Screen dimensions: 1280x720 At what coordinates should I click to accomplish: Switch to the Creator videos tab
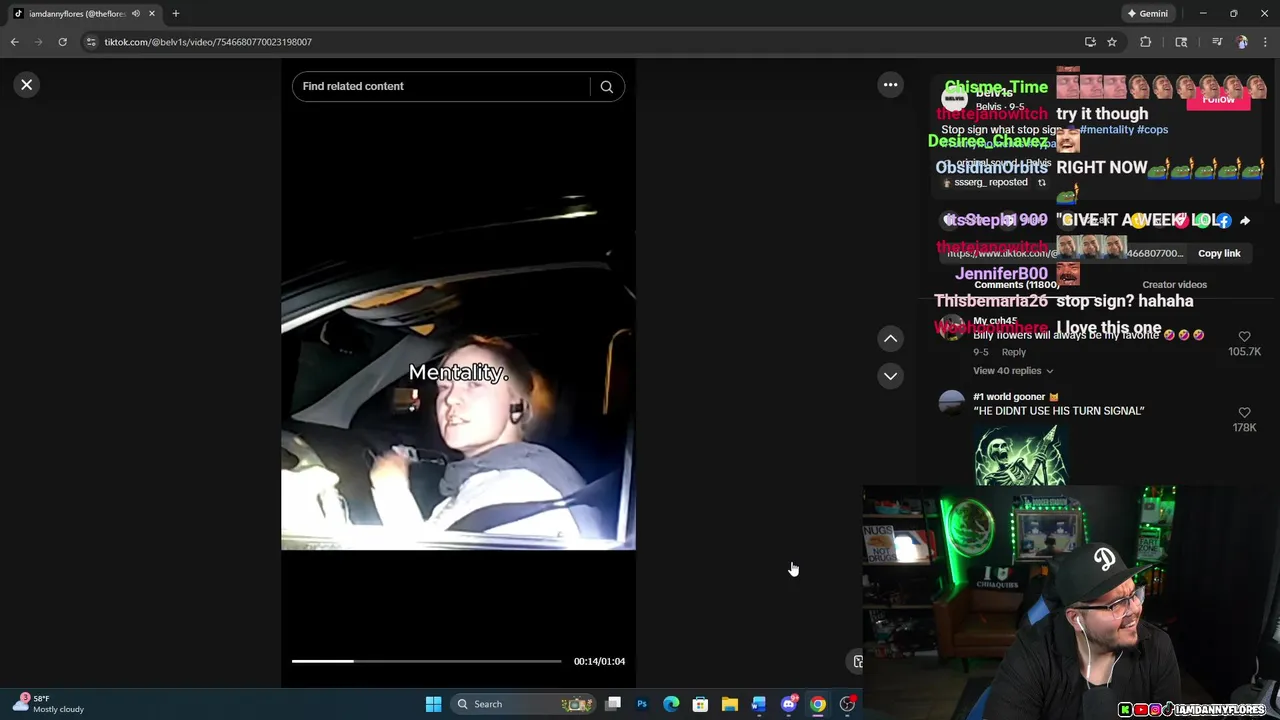(1174, 285)
